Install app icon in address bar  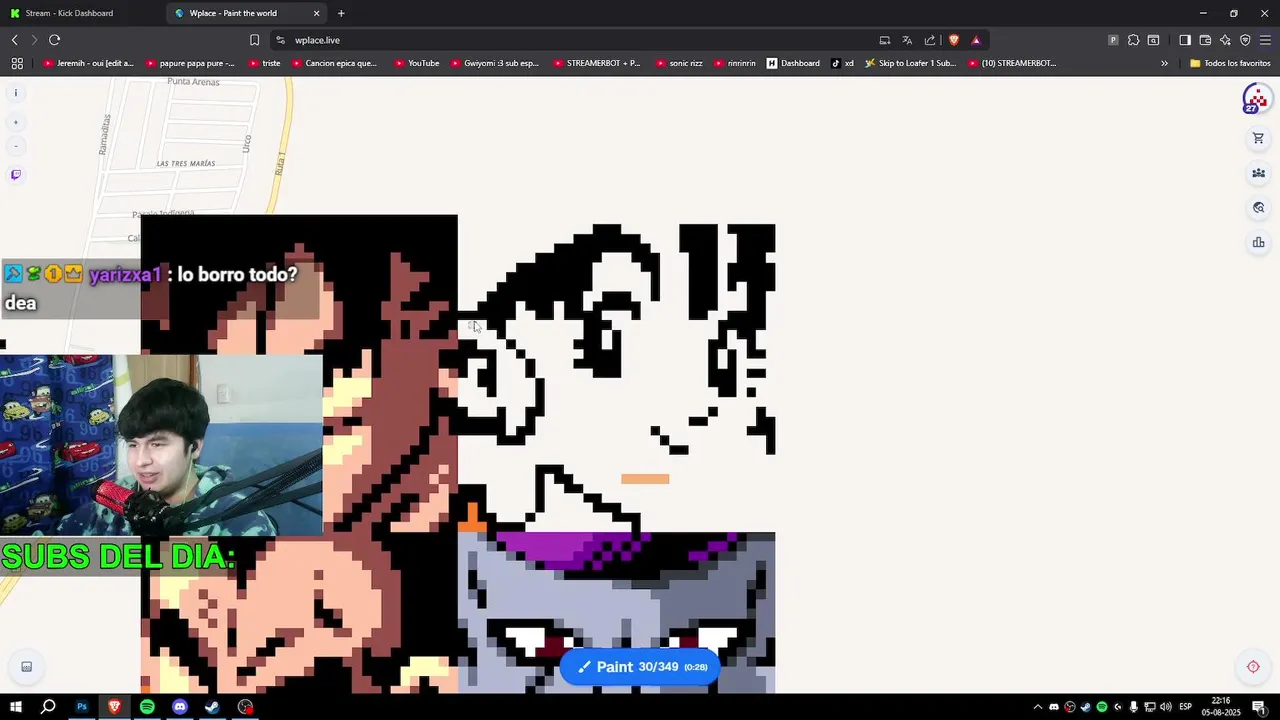(x=884, y=40)
